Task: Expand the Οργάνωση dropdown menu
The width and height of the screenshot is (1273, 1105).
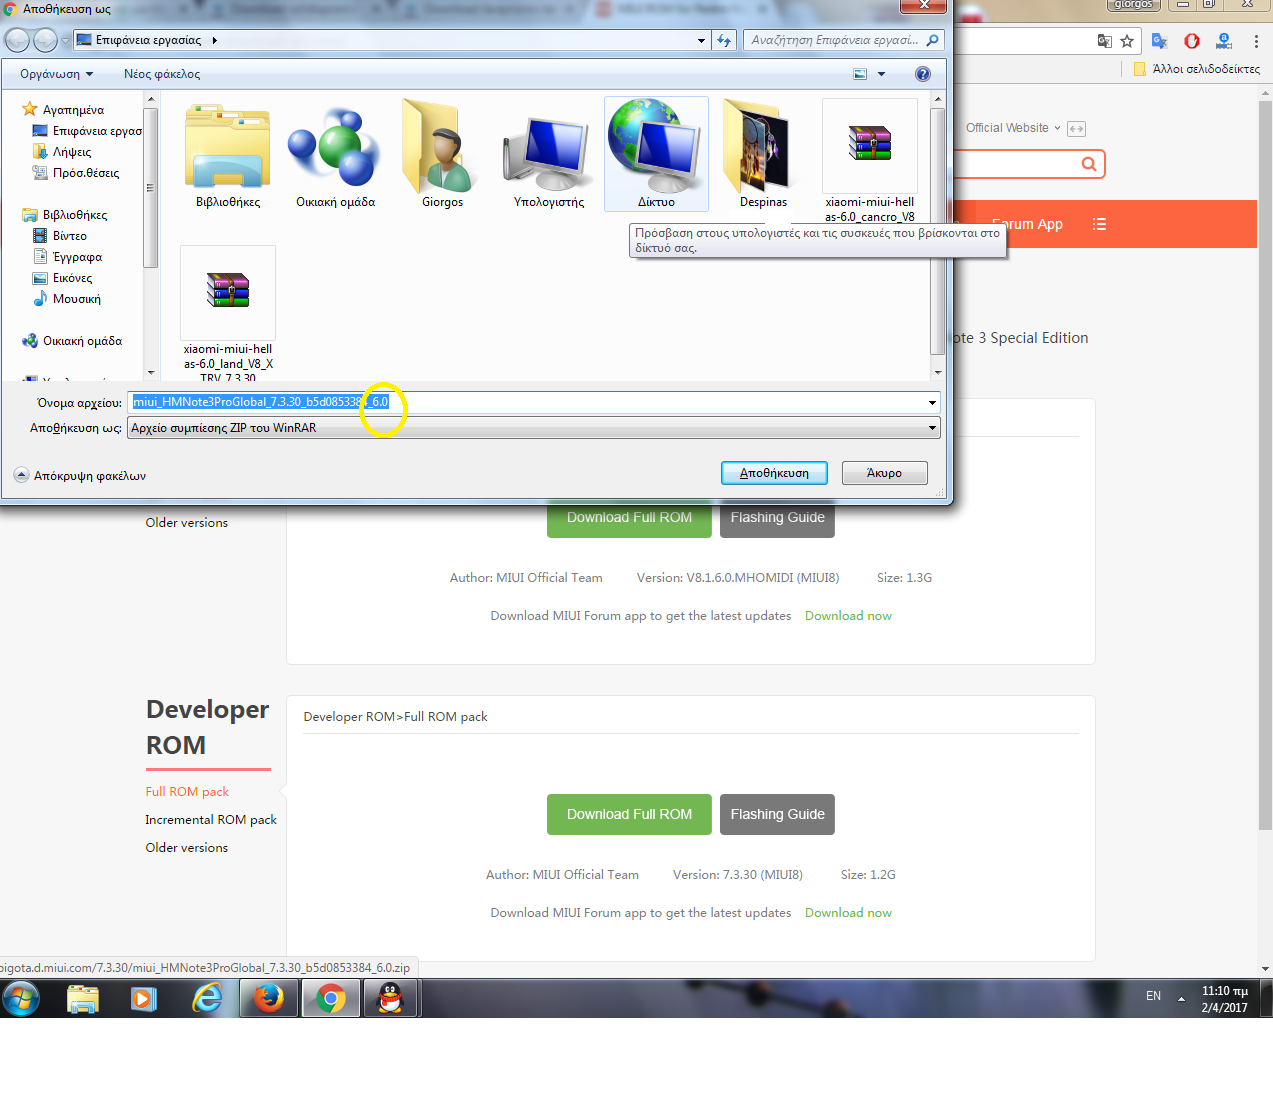Action: click(56, 74)
